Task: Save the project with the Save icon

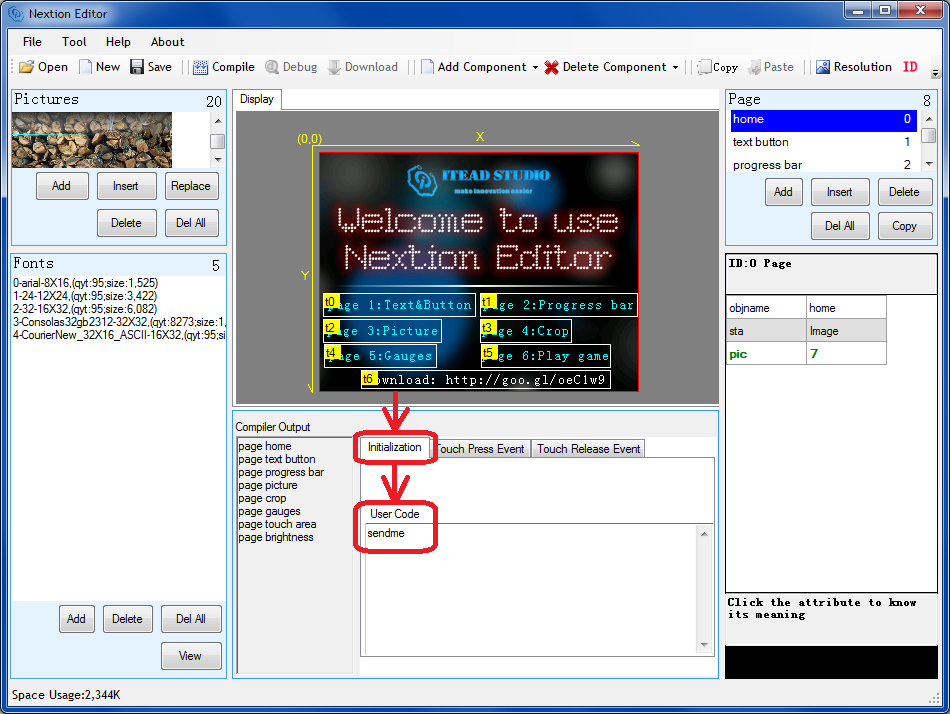Action: [x=151, y=67]
